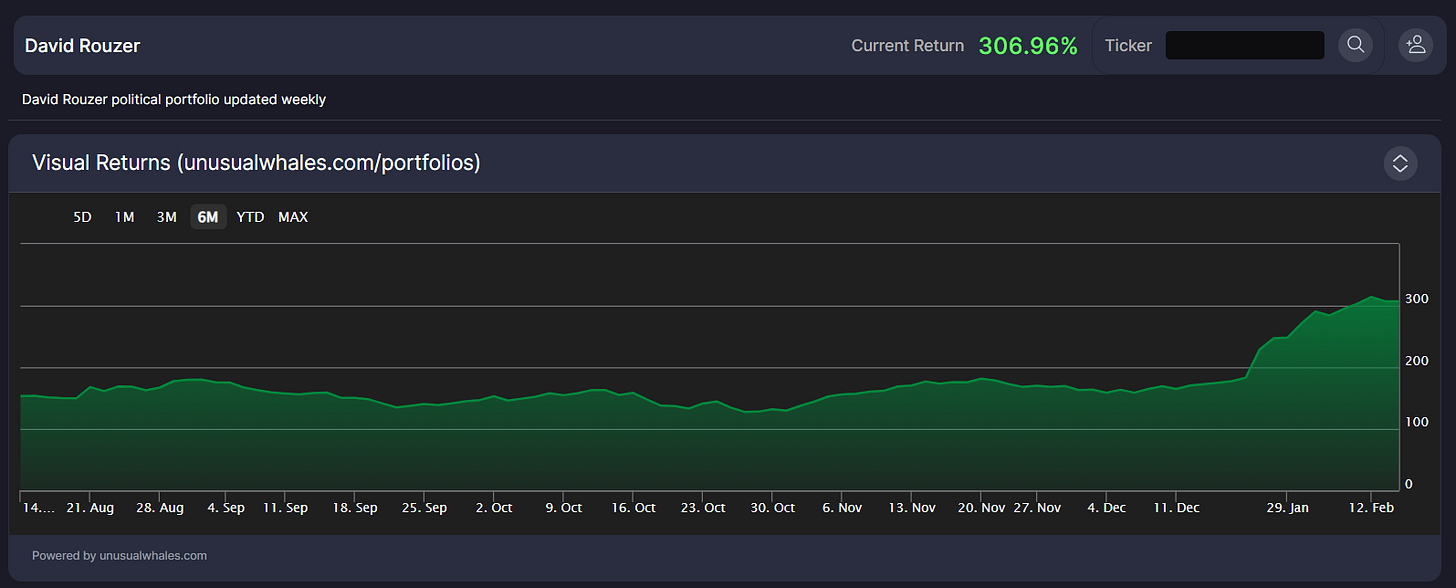Click the 300 y-axis value
The width and height of the screenshot is (1456, 588).
[1417, 299]
